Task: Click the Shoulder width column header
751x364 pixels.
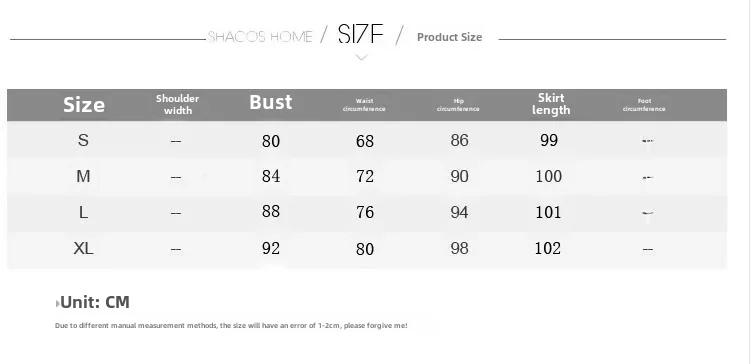Action: tap(177, 104)
